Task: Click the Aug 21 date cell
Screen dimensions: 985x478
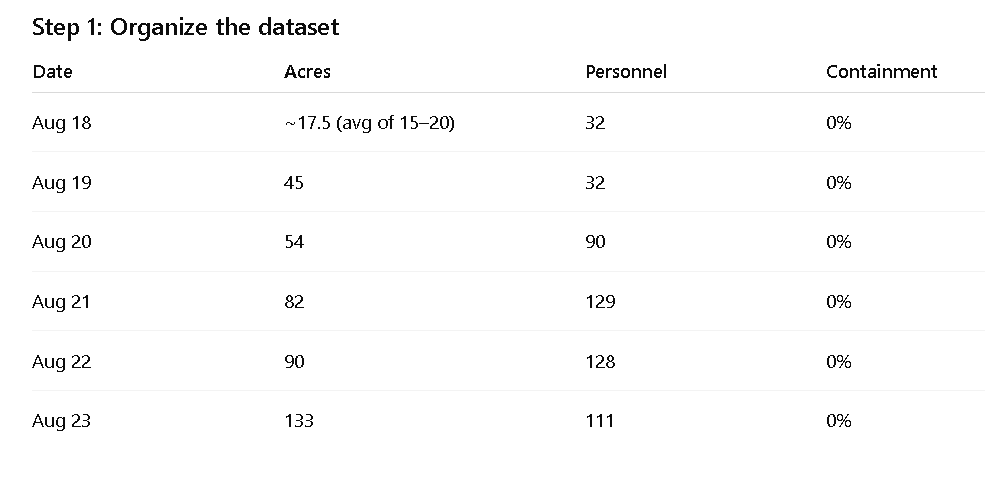Action: [x=61, y=302]
